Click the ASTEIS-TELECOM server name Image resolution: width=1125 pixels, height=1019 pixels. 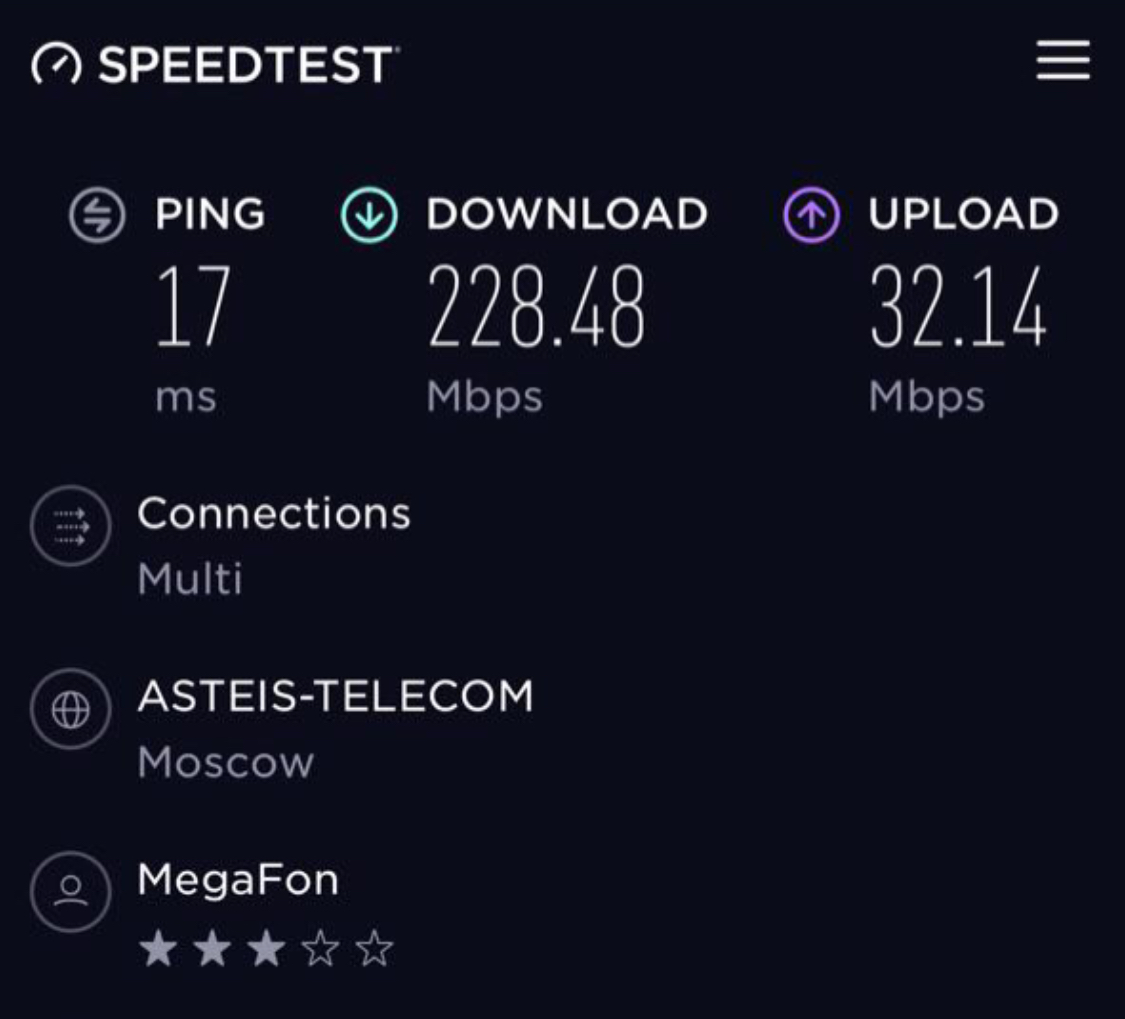(x=335, y=696)
